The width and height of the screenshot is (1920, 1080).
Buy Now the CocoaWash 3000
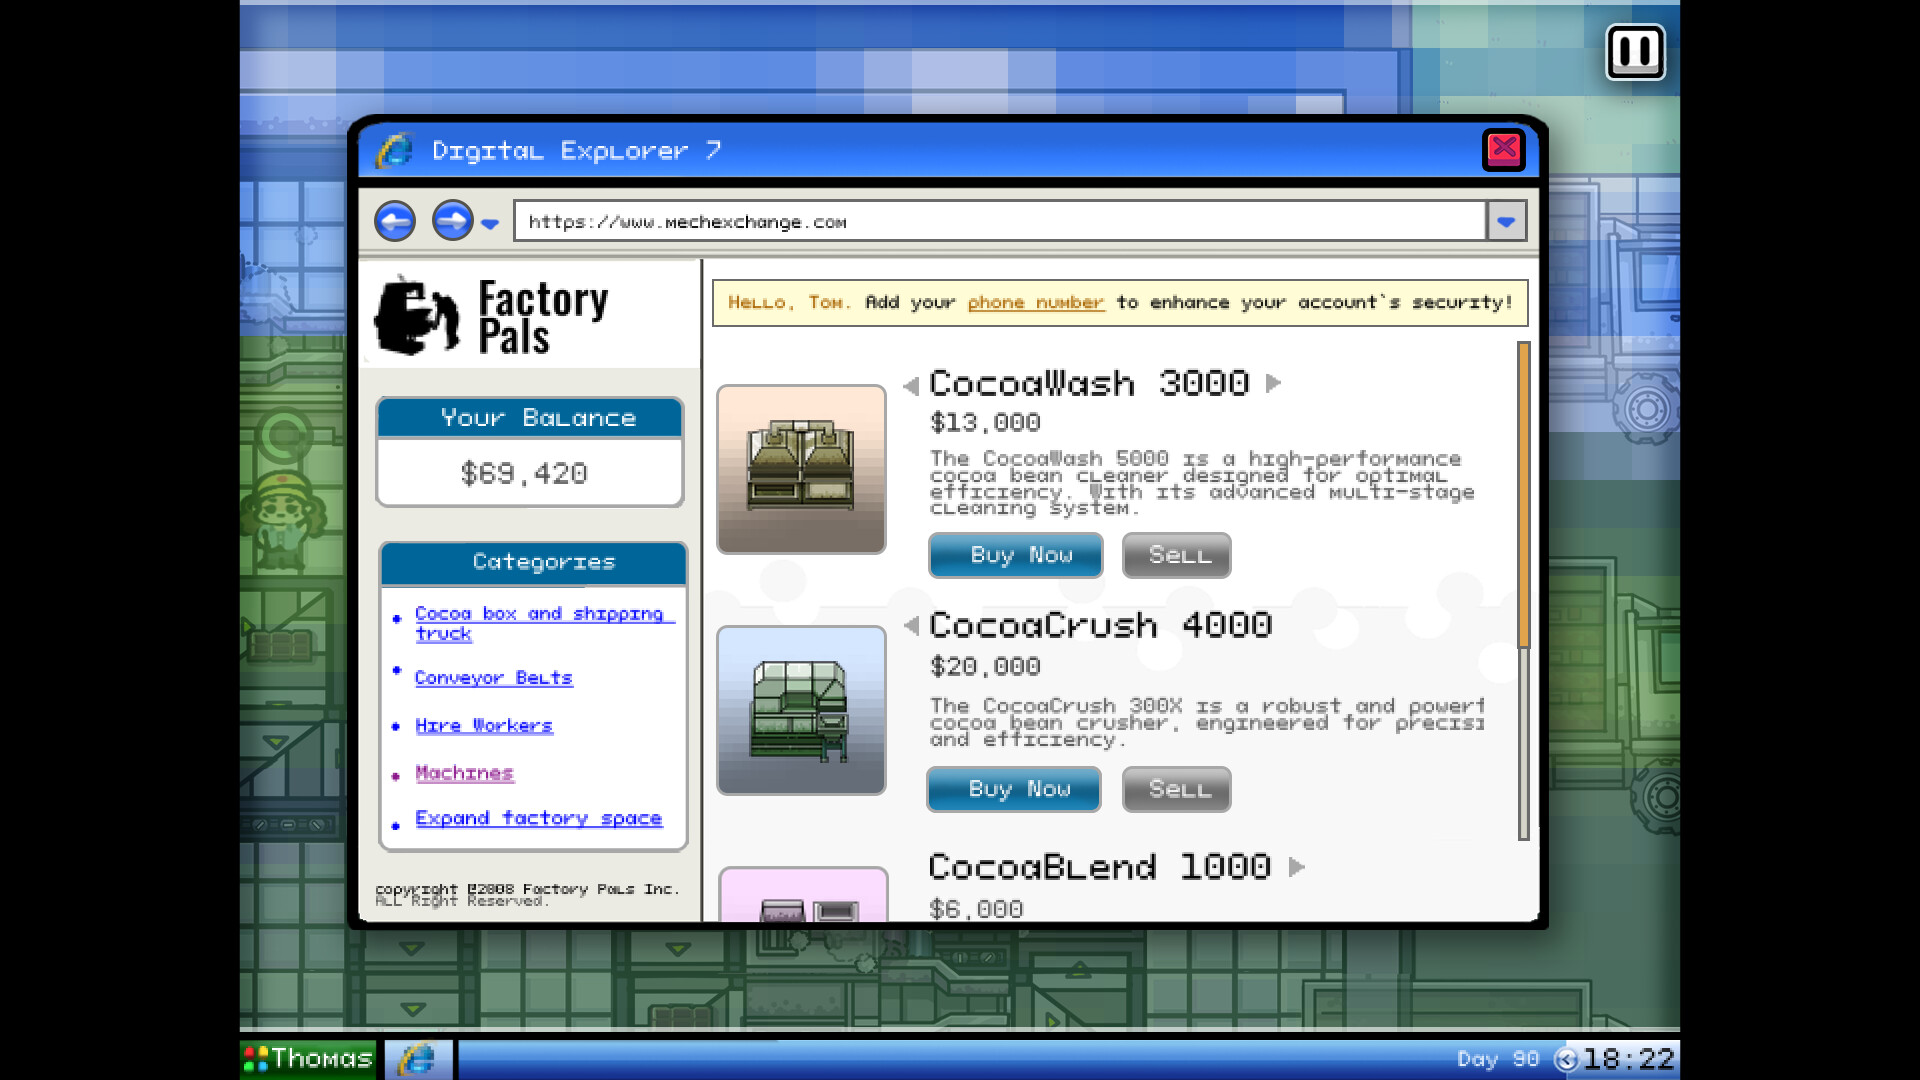coord(1015,555)
